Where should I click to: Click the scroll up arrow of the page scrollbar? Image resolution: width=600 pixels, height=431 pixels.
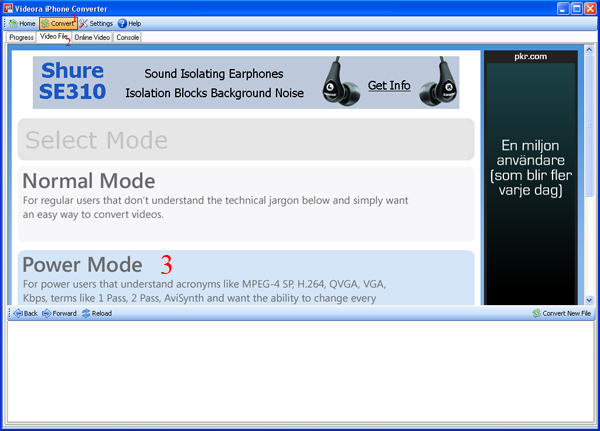pos(589,50)
